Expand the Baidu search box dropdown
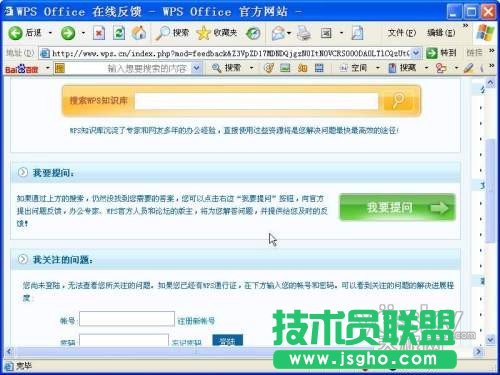Viewport: 500px width, 375px height. pos(197,68)
